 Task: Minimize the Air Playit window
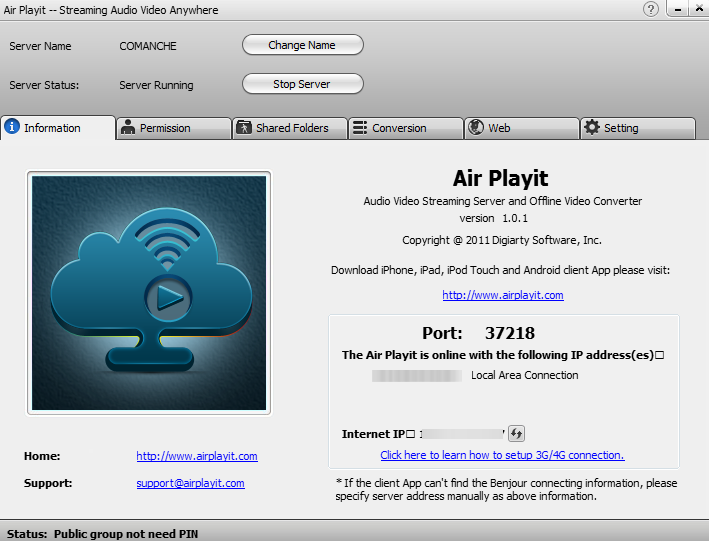pyautogui.click(x=678, y=9)
